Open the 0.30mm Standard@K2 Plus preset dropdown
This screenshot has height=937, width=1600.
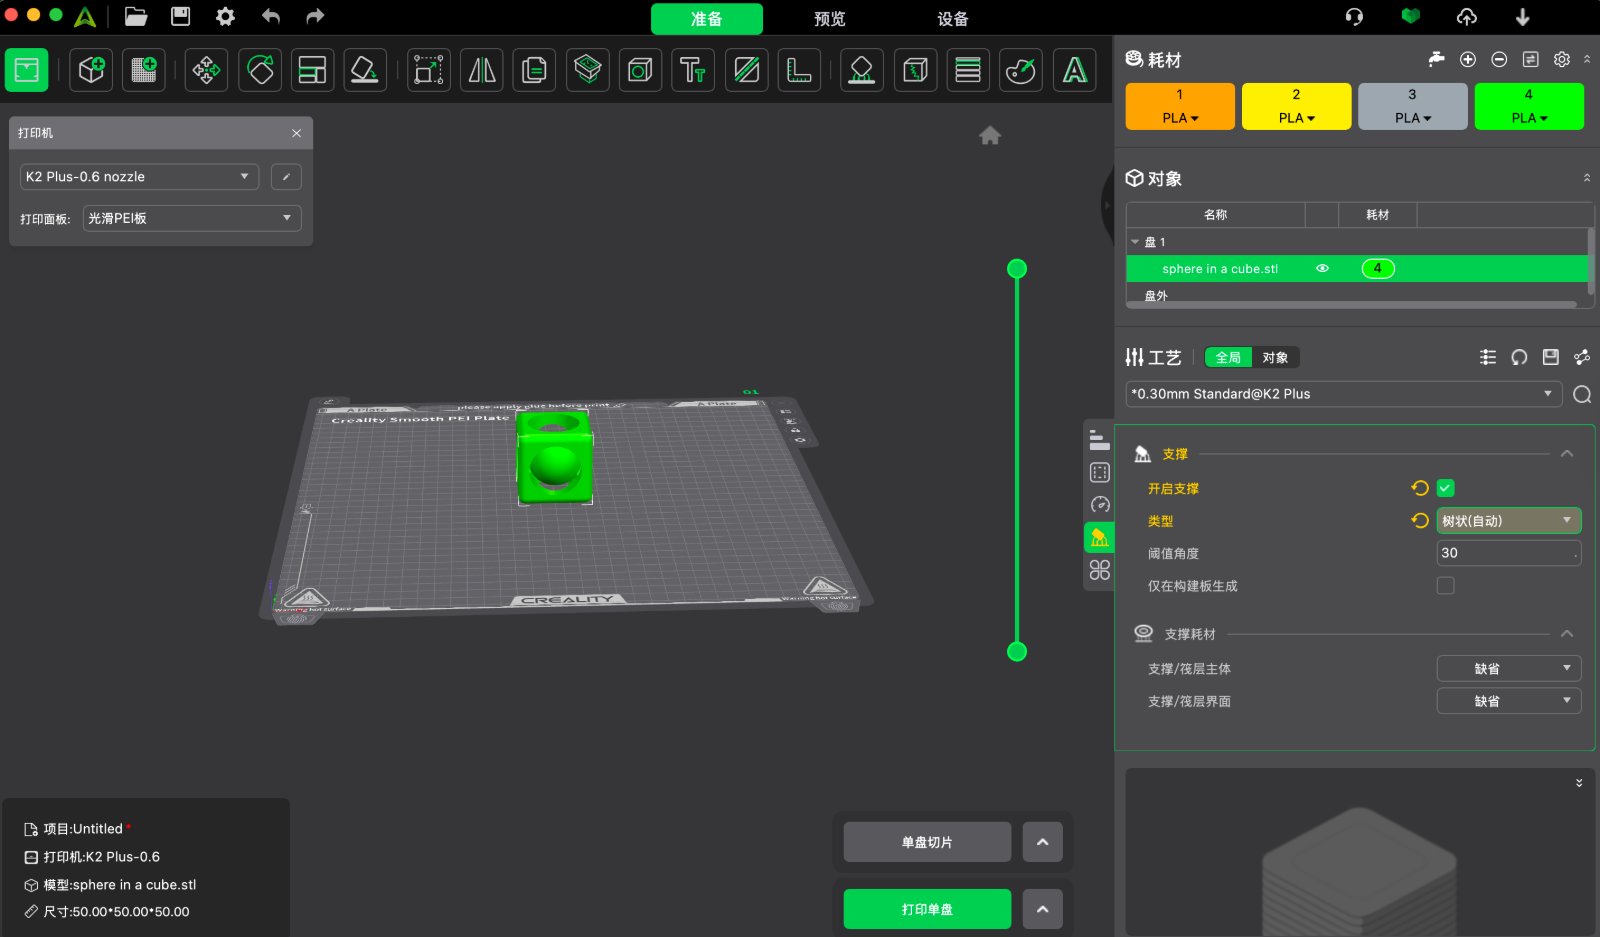click(x=1344, y=394)
